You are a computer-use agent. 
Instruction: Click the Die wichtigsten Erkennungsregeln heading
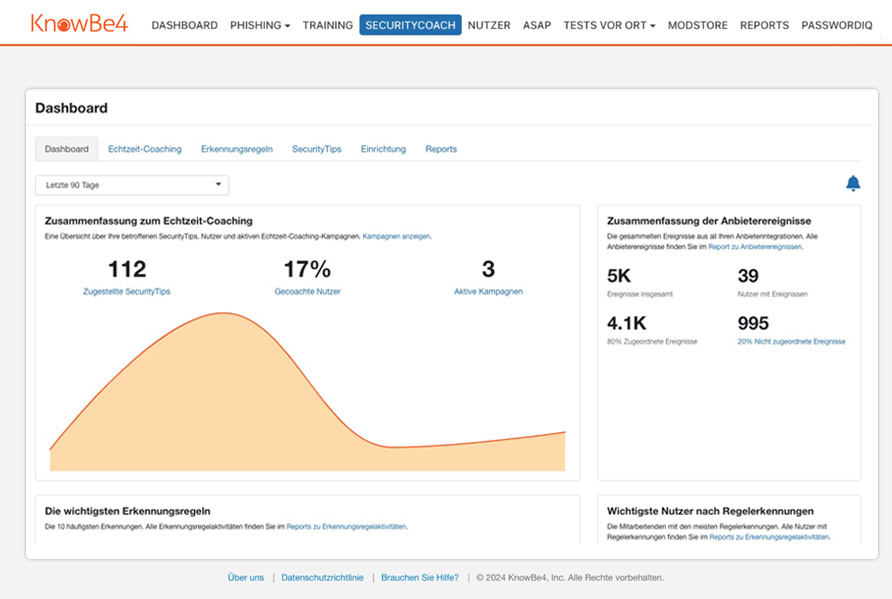[127, 511]
